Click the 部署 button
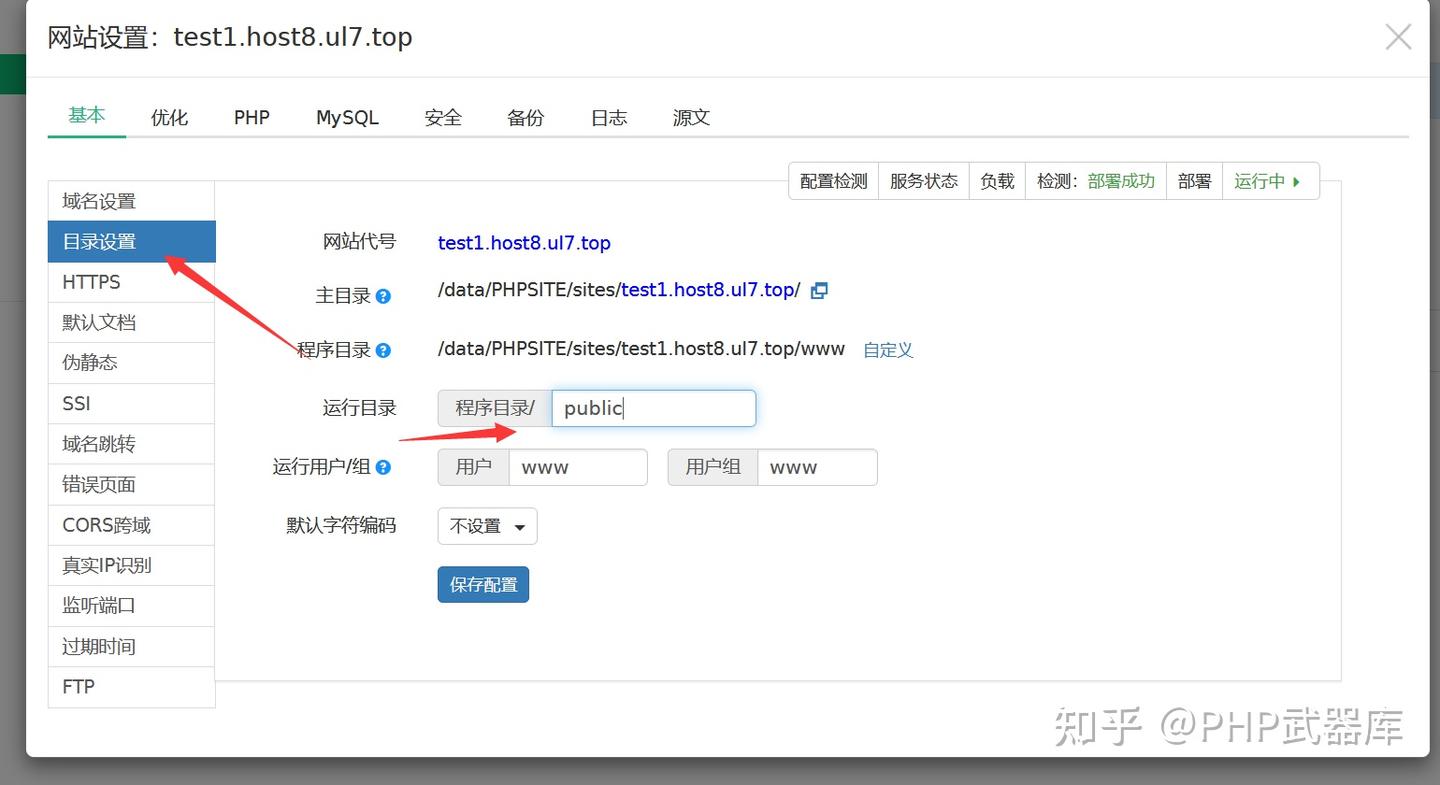Image resolution: width=1440 pixels, height=785 pixels. [1194, 181]
